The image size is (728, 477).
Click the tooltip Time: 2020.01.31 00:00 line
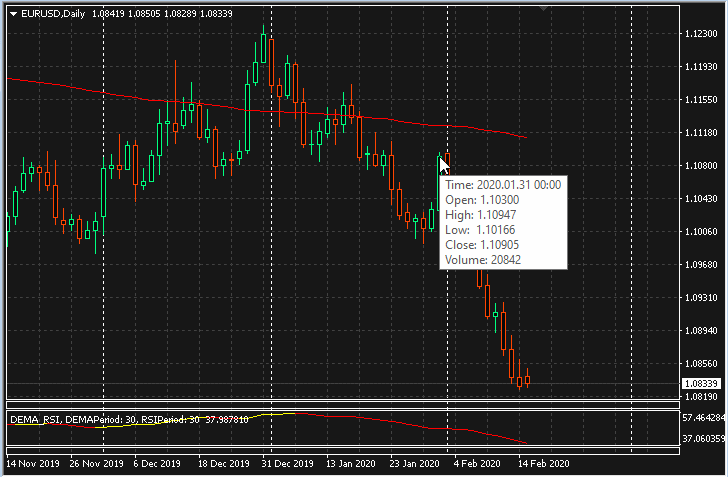[503, 185]
